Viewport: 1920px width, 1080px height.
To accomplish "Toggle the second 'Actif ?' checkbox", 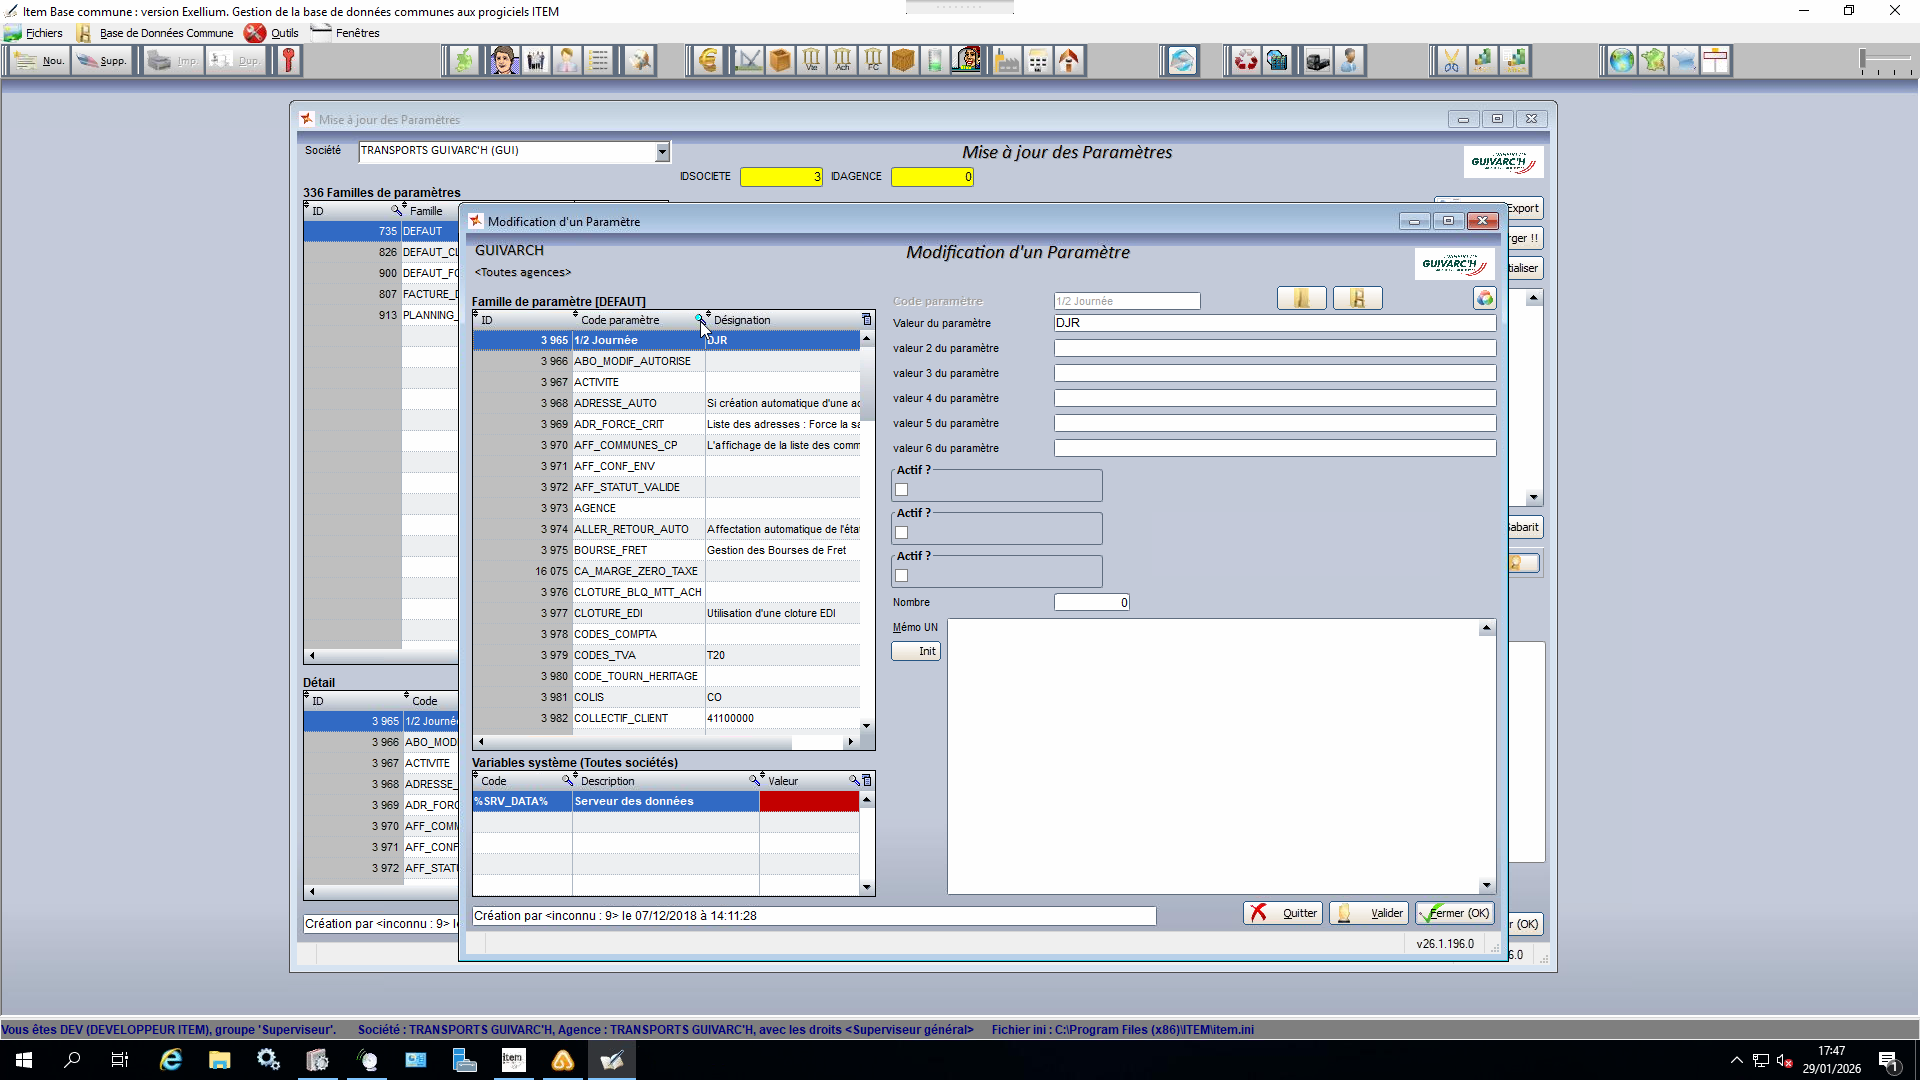I will click(902, 533).
